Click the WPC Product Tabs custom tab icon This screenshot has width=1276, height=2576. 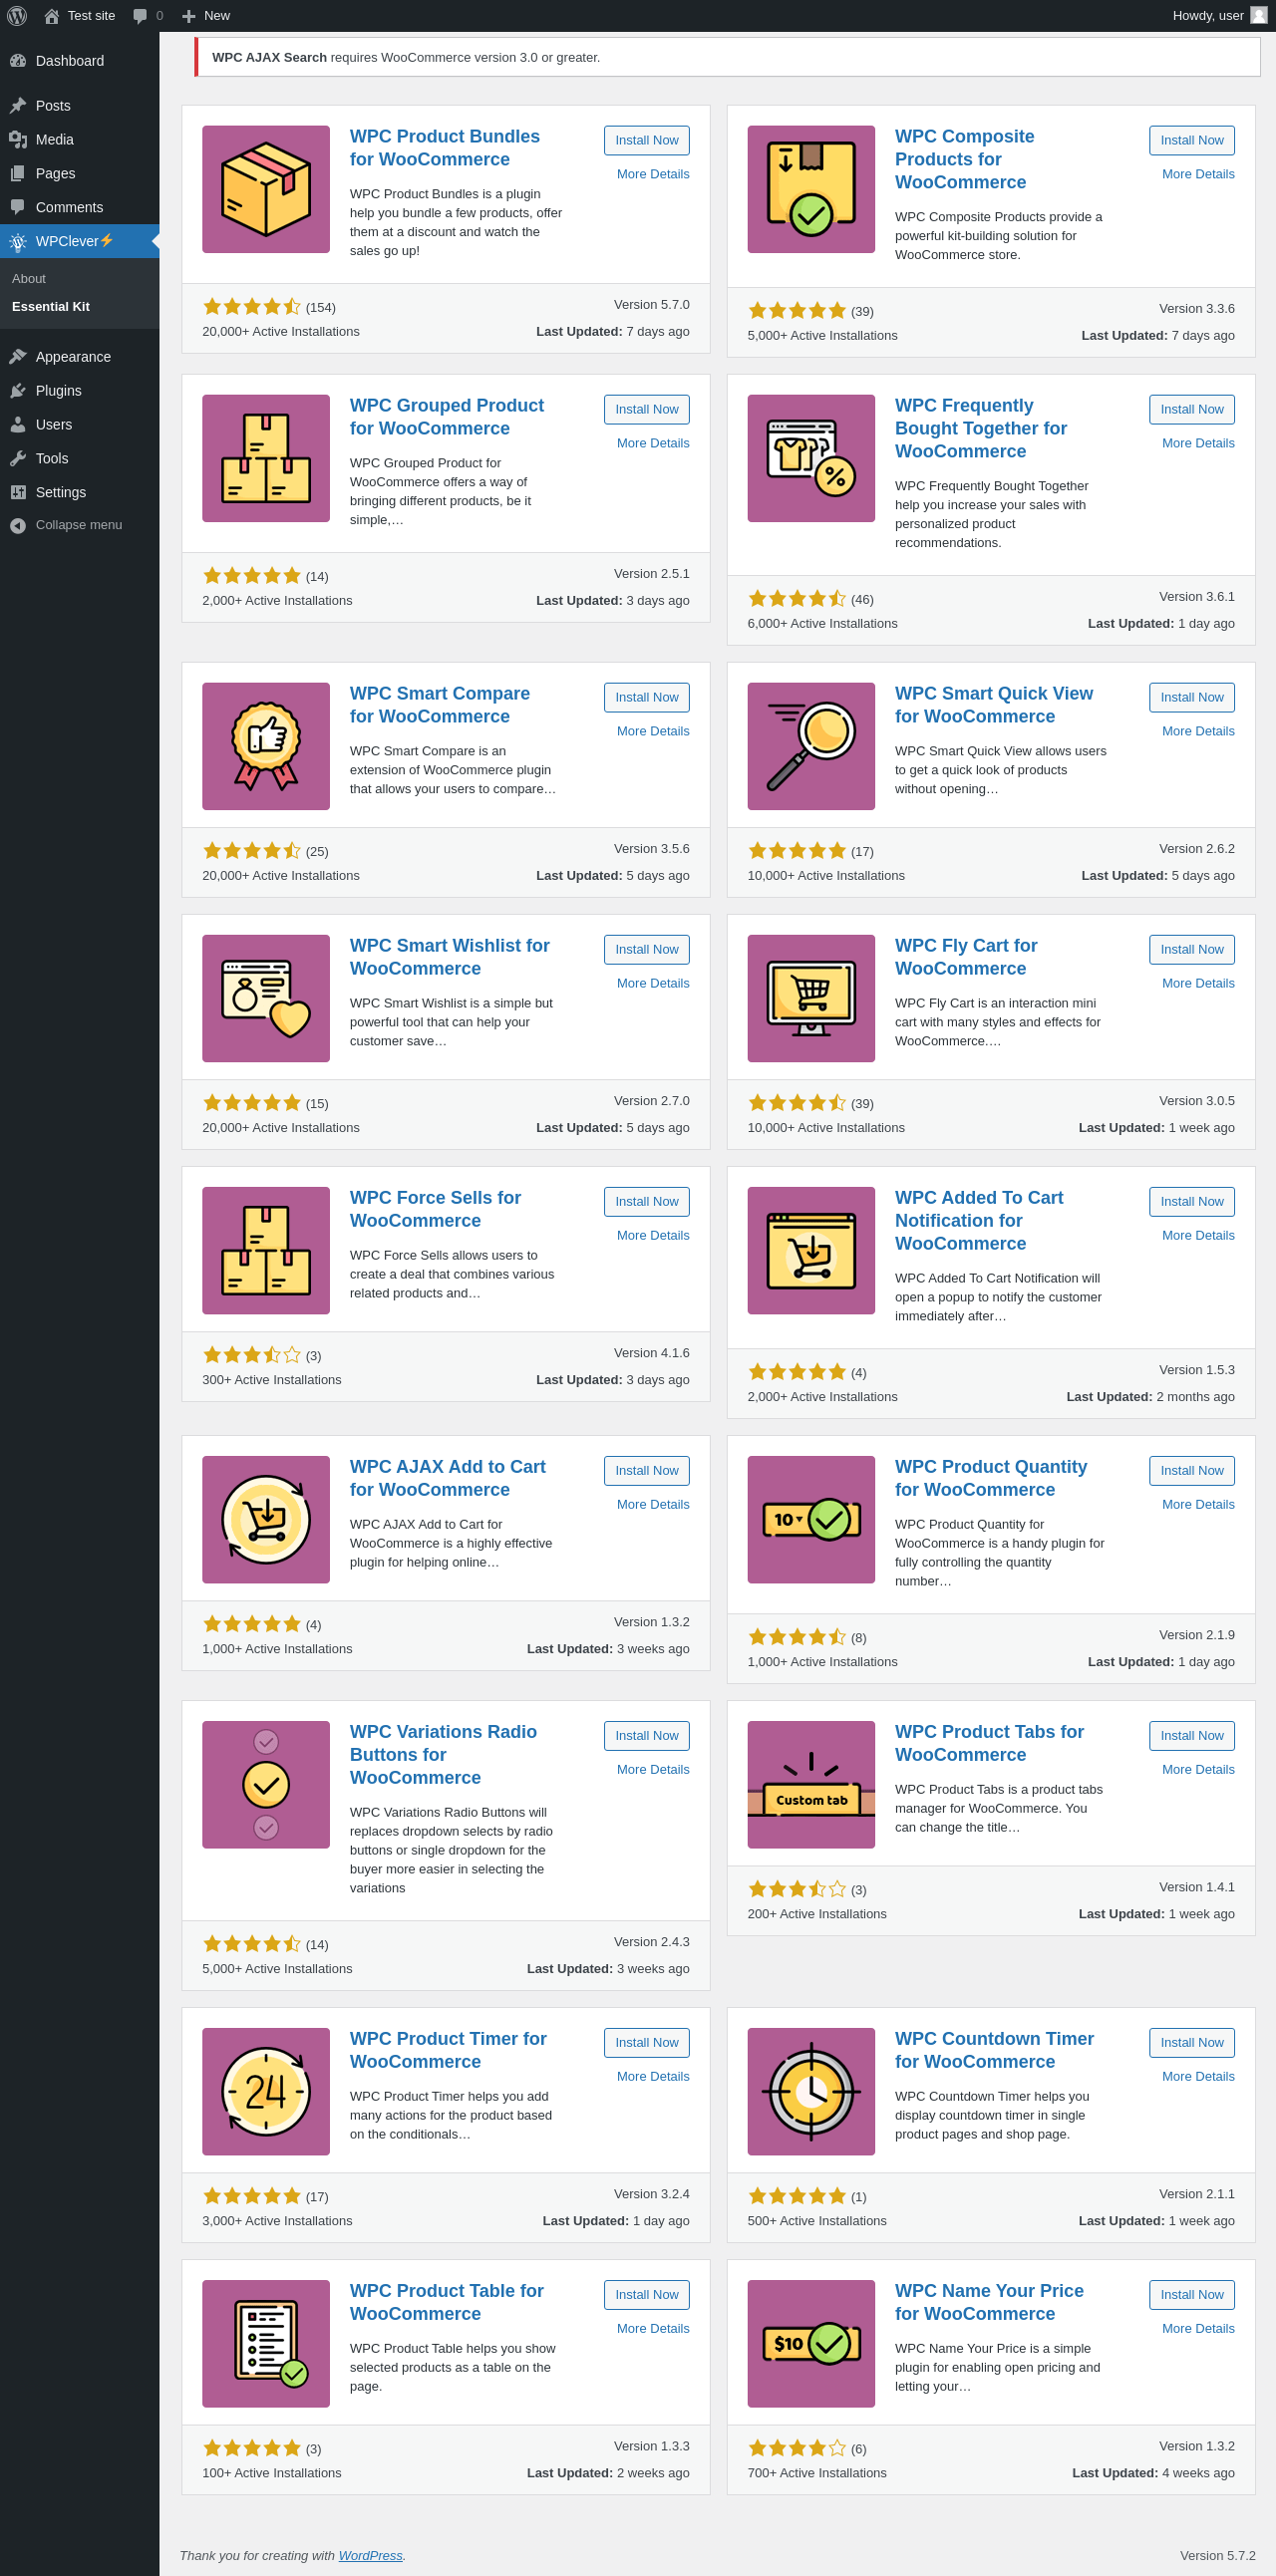tap(811, 1784)
